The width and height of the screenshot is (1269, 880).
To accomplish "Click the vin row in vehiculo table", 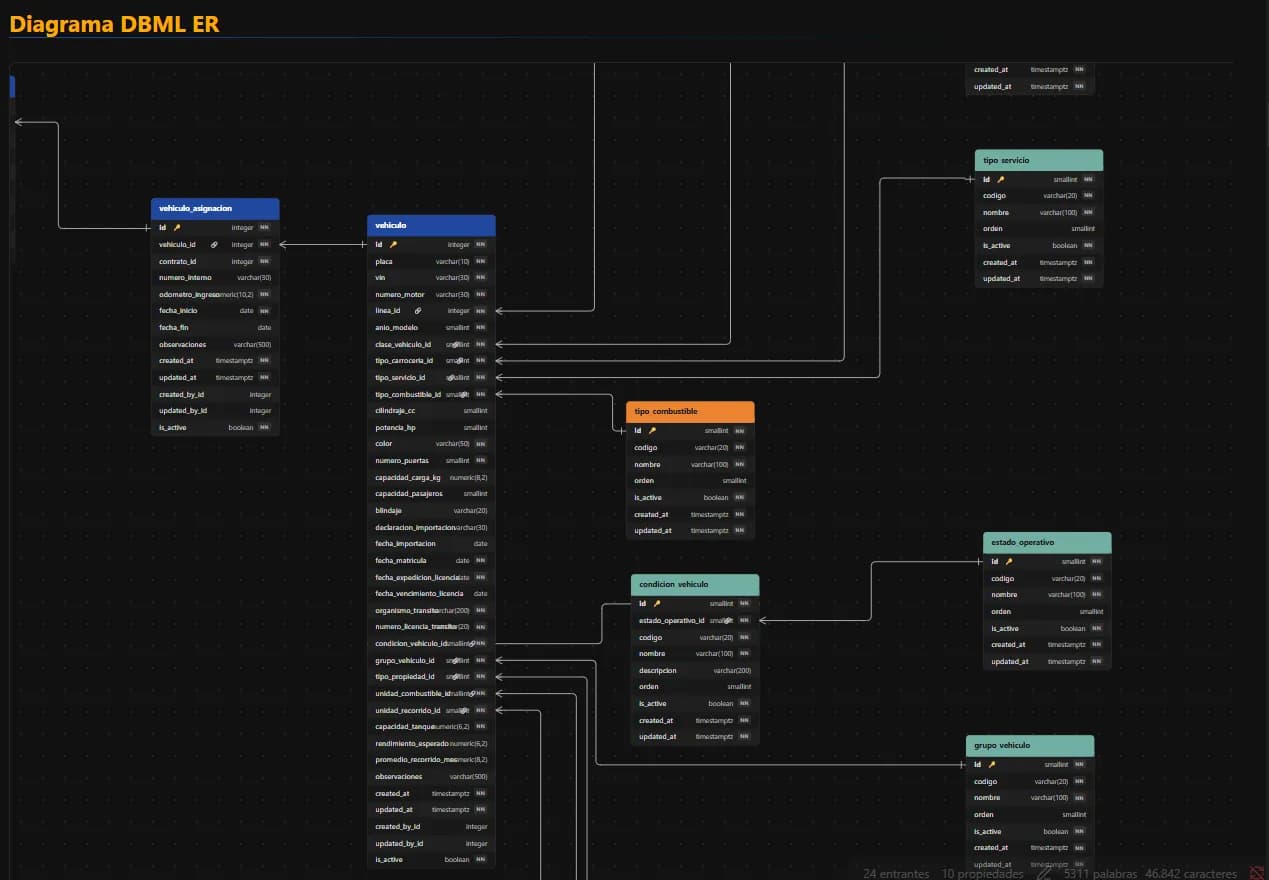I will [x=431, y=278].
